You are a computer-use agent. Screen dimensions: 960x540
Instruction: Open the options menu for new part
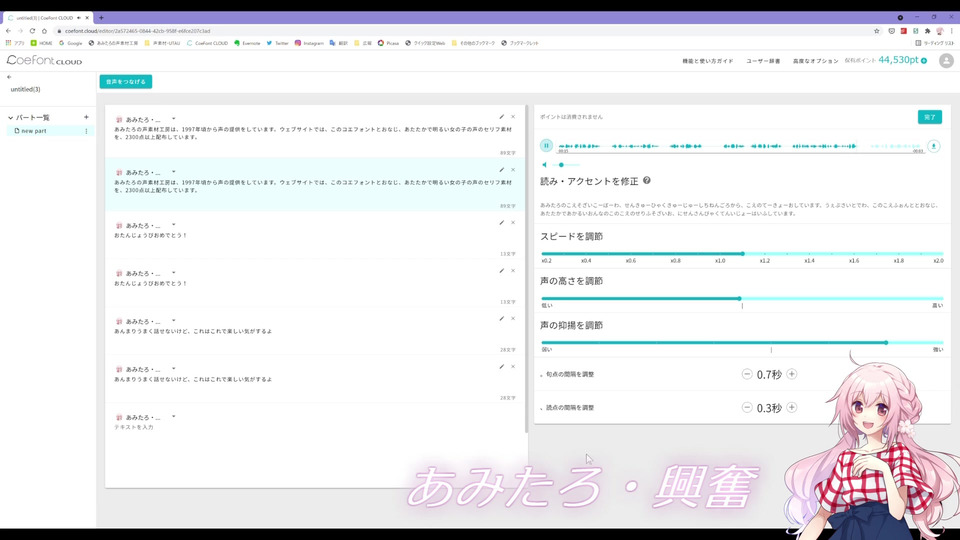86,131
